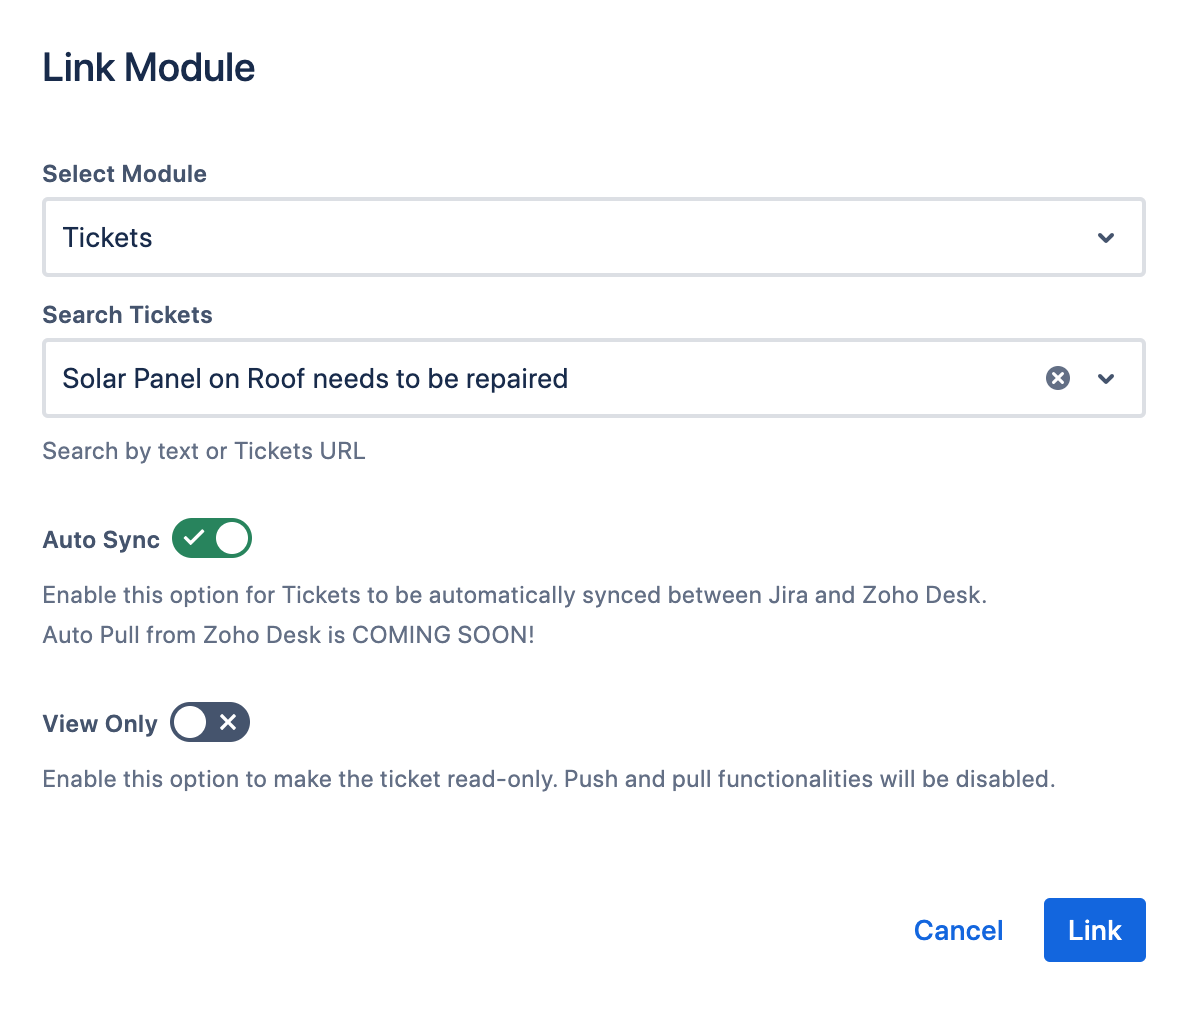Viewport: 1192px width, 1036px height.
Task: Click the Select Module field label
Action: click(x=124, y=174)
